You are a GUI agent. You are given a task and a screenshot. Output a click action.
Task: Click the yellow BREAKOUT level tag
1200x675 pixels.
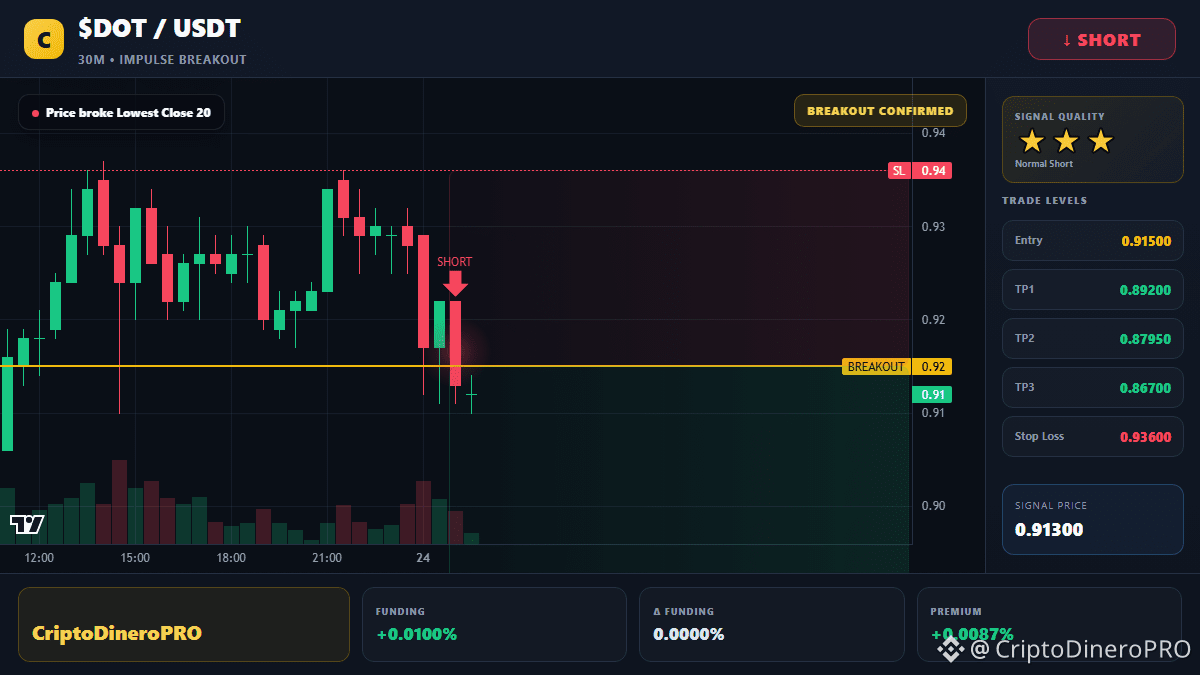click(876, 367)
